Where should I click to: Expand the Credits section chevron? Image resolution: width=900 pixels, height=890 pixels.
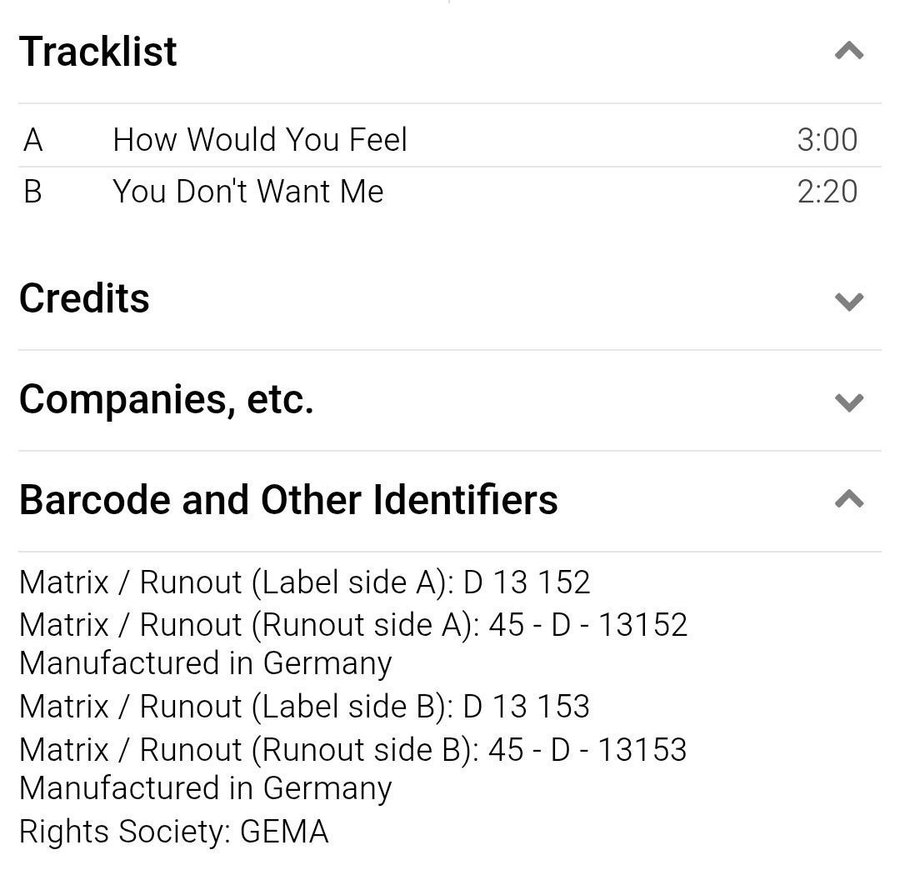pyautogui.click(x=848, y=300)
